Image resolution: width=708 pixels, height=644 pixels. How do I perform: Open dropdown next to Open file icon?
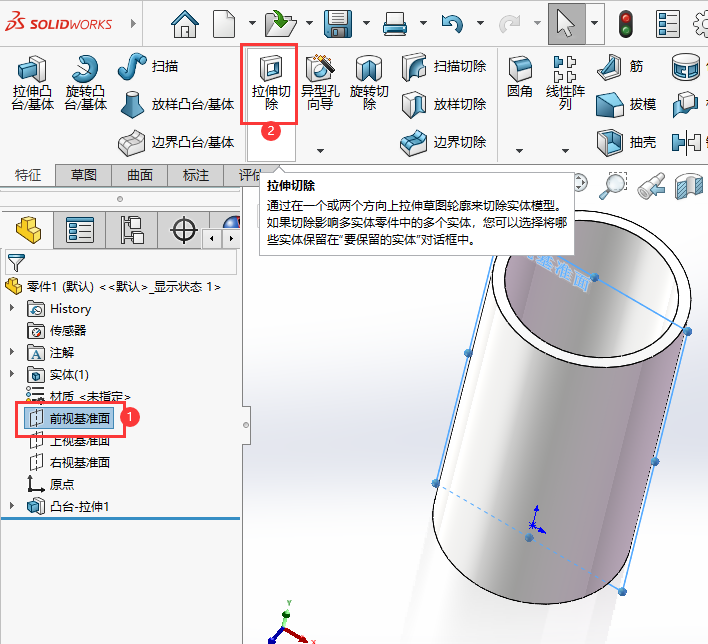click(x=309, y=23)
